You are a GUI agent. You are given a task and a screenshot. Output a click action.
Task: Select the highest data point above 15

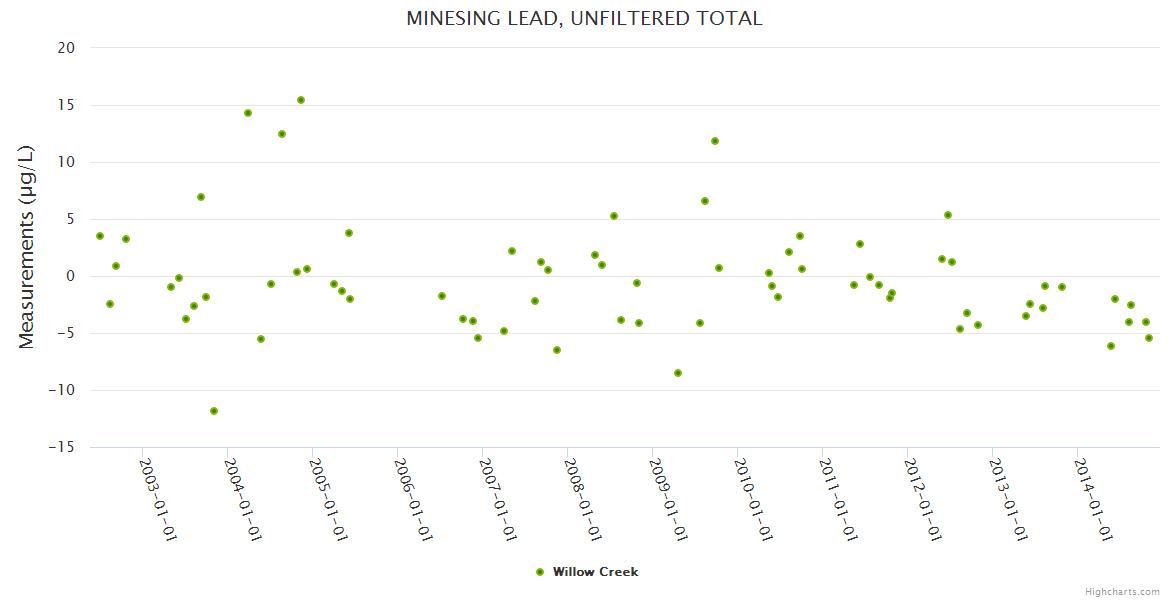(301, 100)
